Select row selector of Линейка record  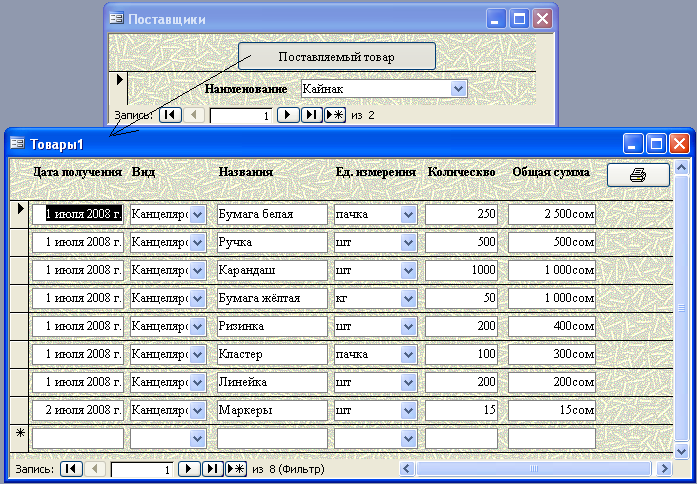19,382
